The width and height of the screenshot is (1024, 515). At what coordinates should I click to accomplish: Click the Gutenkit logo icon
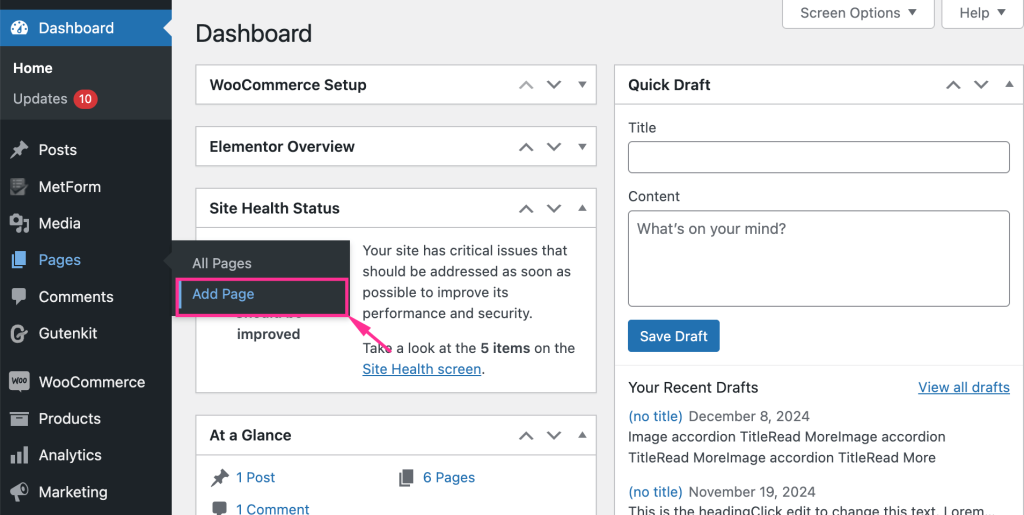[x=19, y=334]
